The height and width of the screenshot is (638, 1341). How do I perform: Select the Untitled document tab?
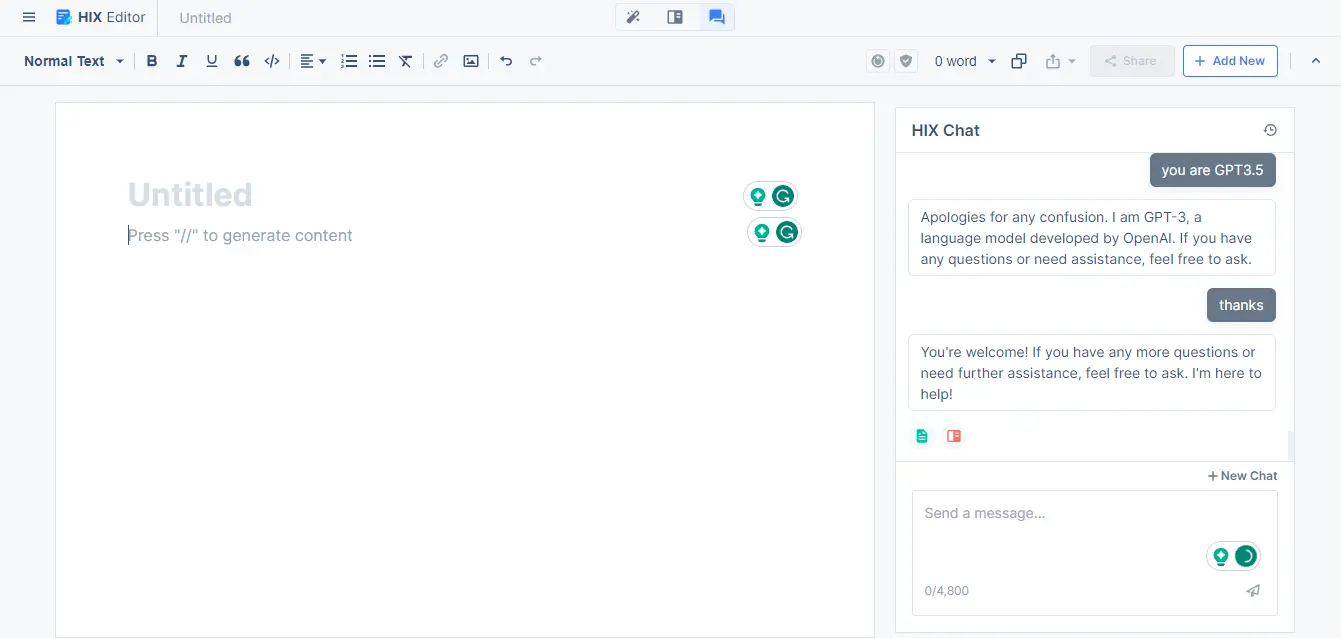[204, 17]
